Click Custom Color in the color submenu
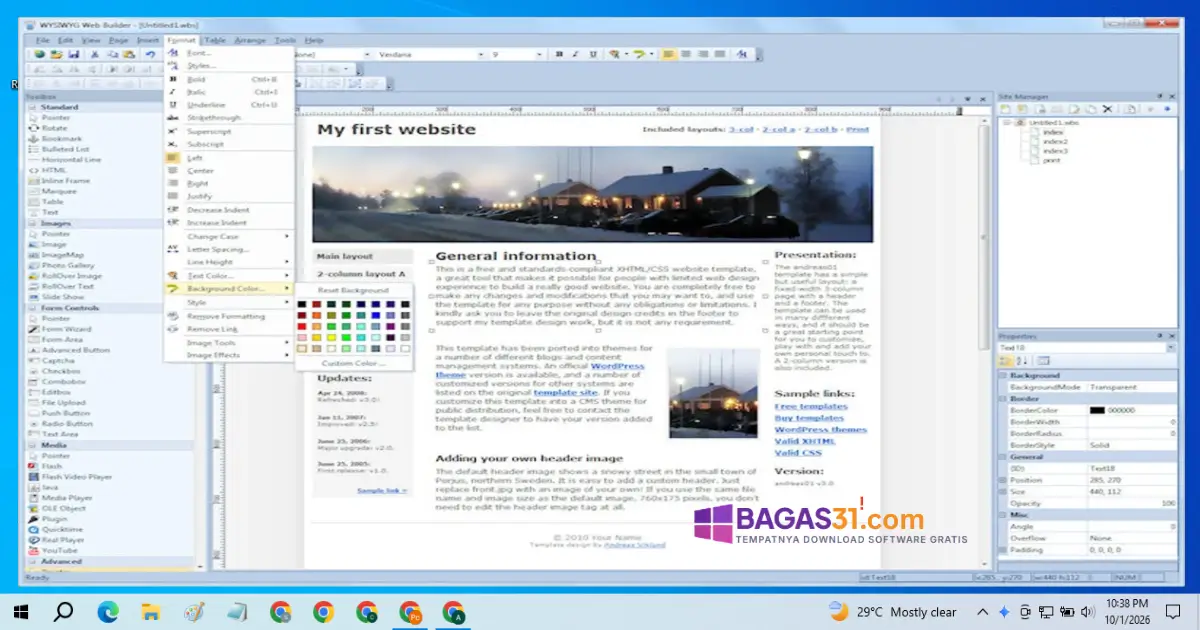This screenshot has height=630, width=1200. [x=353, y=363]
